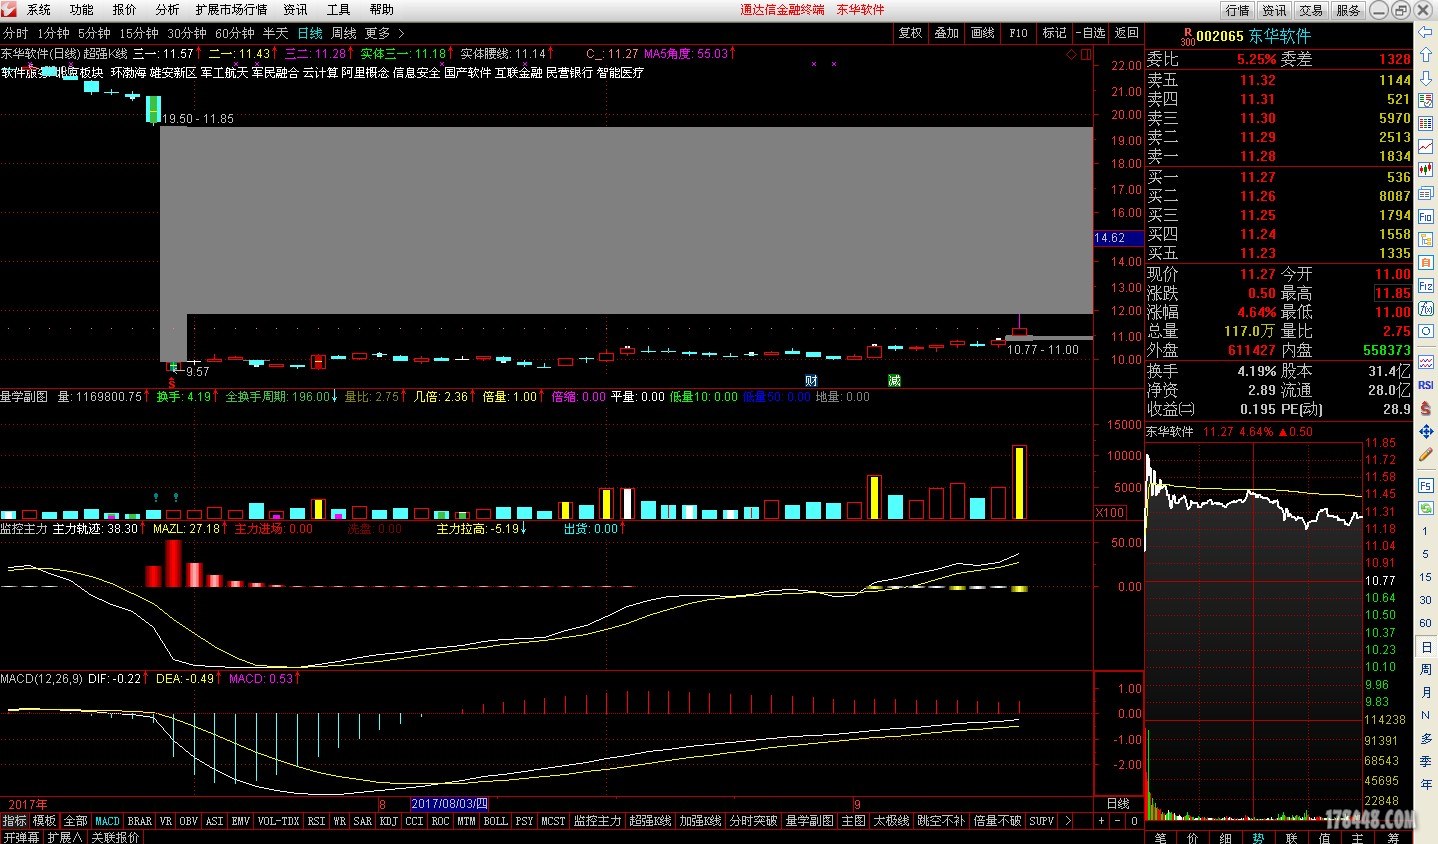1438x844 pixels.
Task: Open the 交易 trading tab at top right
Action: pyautogui.click(x=1311, y=10)
